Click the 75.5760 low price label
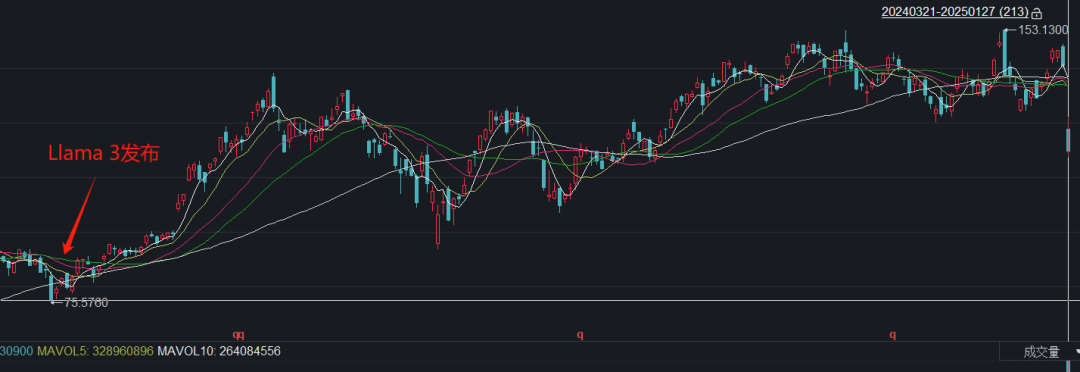1080x372 pixels. [x=86, y=302]
